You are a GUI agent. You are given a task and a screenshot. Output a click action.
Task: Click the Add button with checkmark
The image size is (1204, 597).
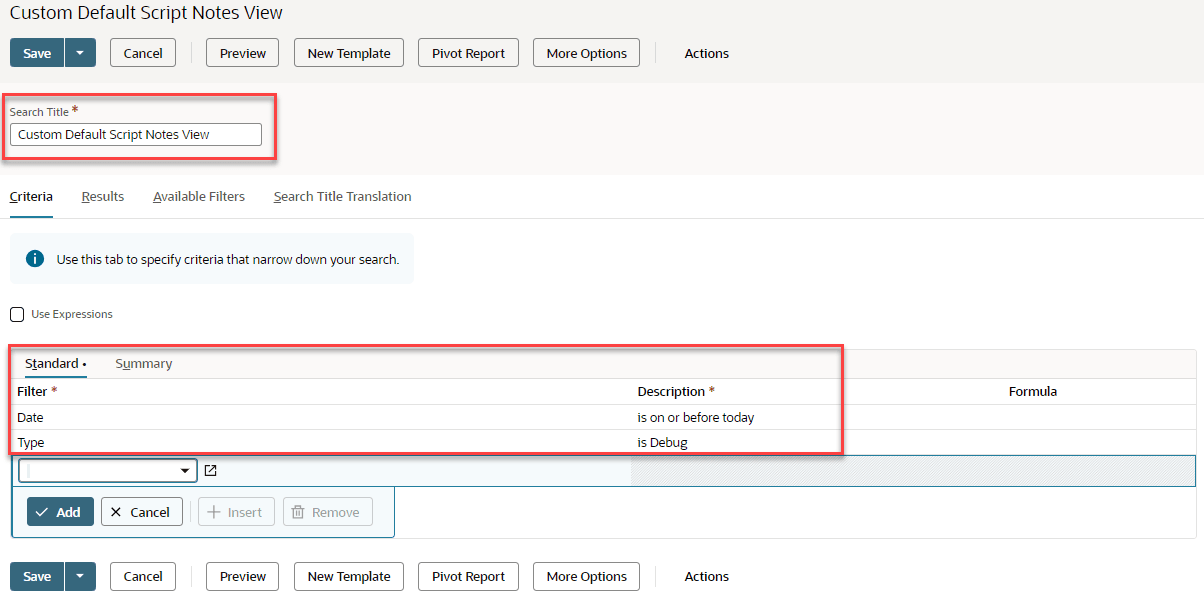60,512
